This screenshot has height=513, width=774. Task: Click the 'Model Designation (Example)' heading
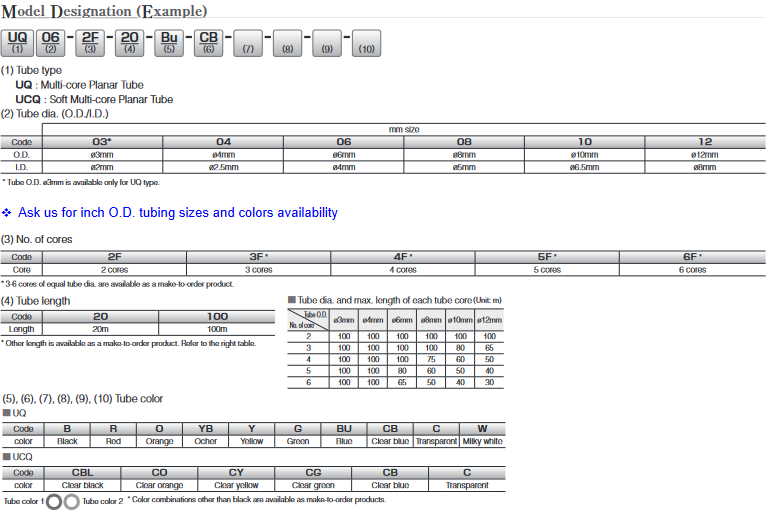[x=104, y=11]
